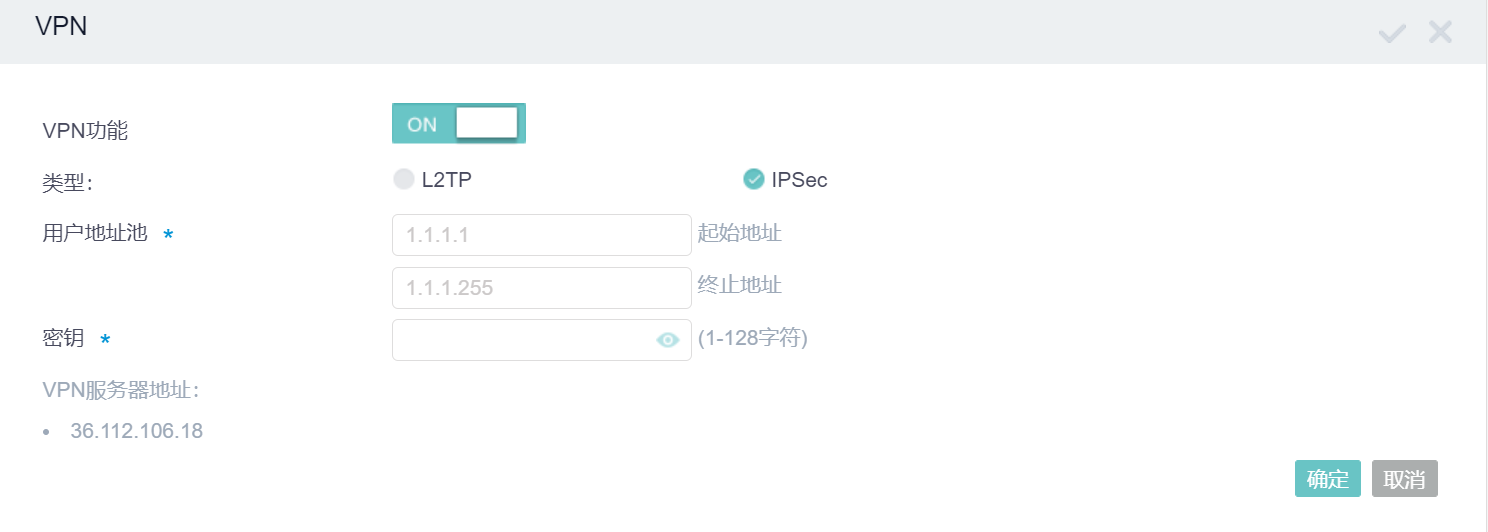Select the L2TP type radio button

tap(404, 180)
